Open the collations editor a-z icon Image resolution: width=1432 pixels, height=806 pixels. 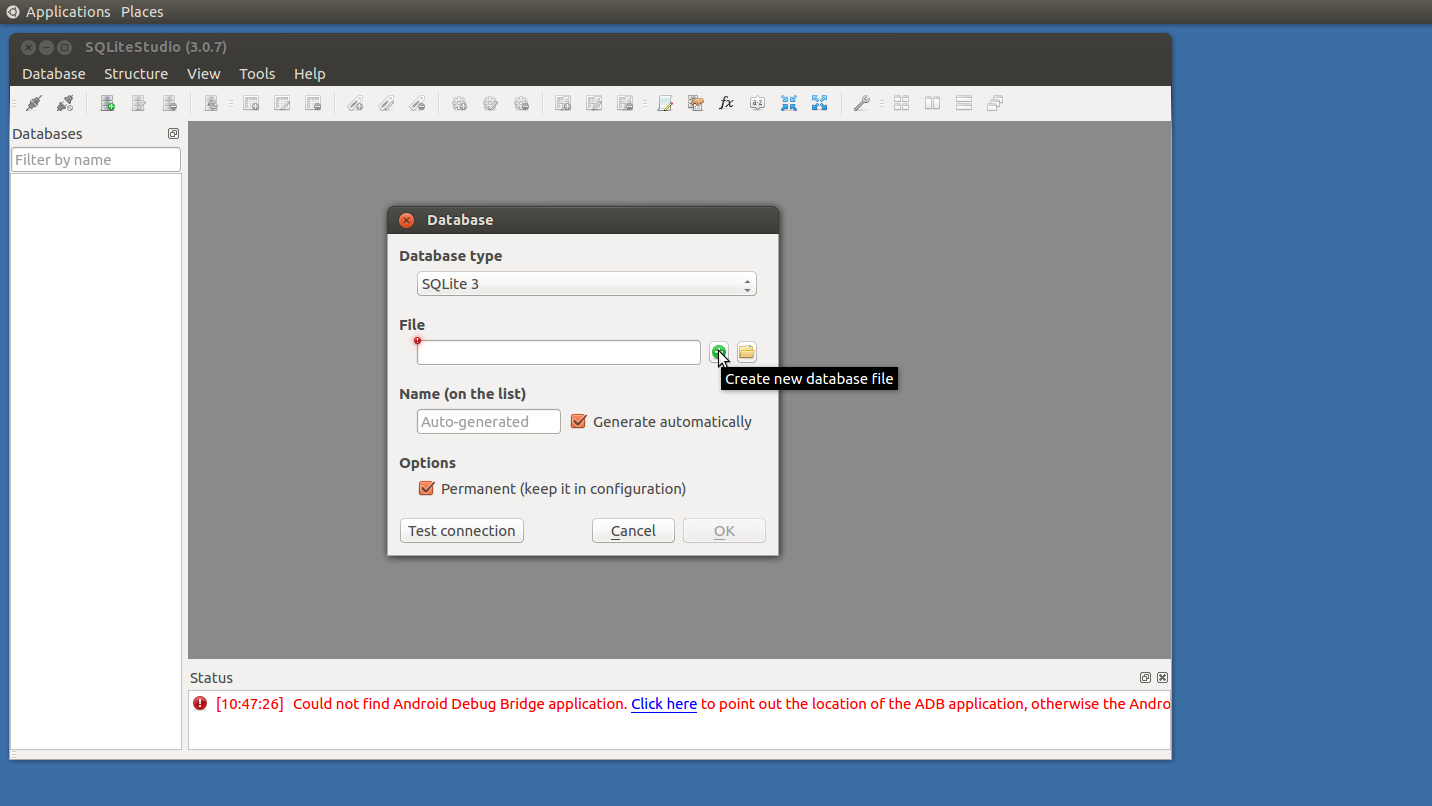pos(757,103)
